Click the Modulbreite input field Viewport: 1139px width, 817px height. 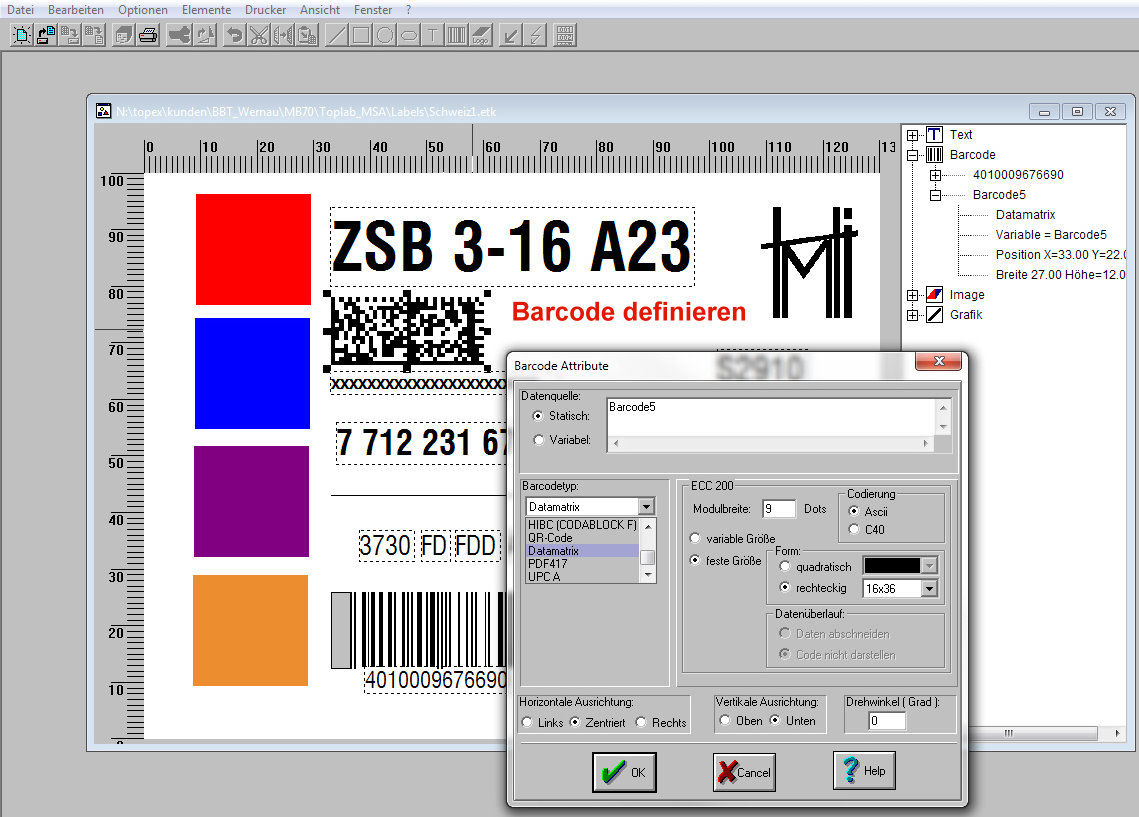[779, 509]
